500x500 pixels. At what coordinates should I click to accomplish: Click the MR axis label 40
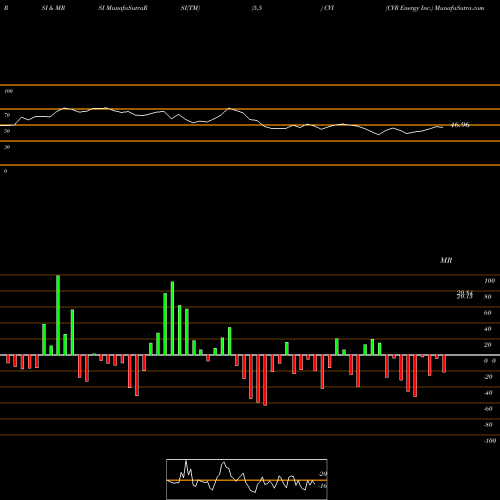point(488,329)
